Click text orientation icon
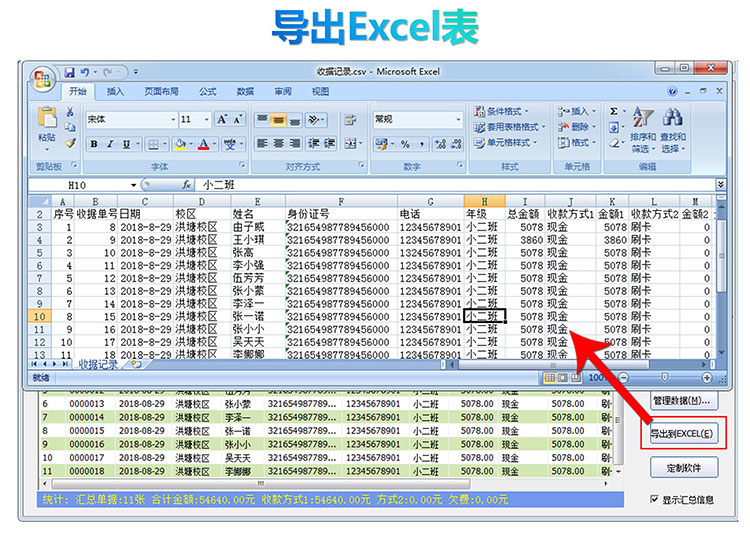 point(315,120)
